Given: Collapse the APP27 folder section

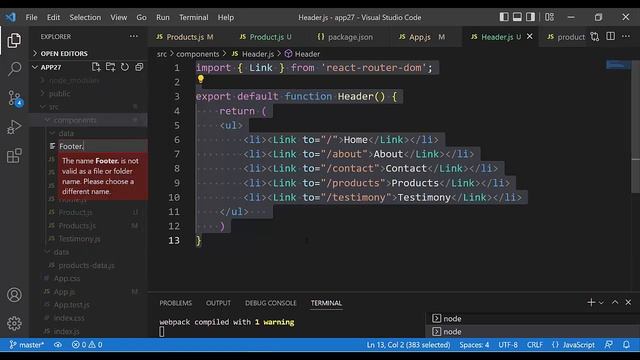Looking at the screenshot, I should tap(51, 67).
